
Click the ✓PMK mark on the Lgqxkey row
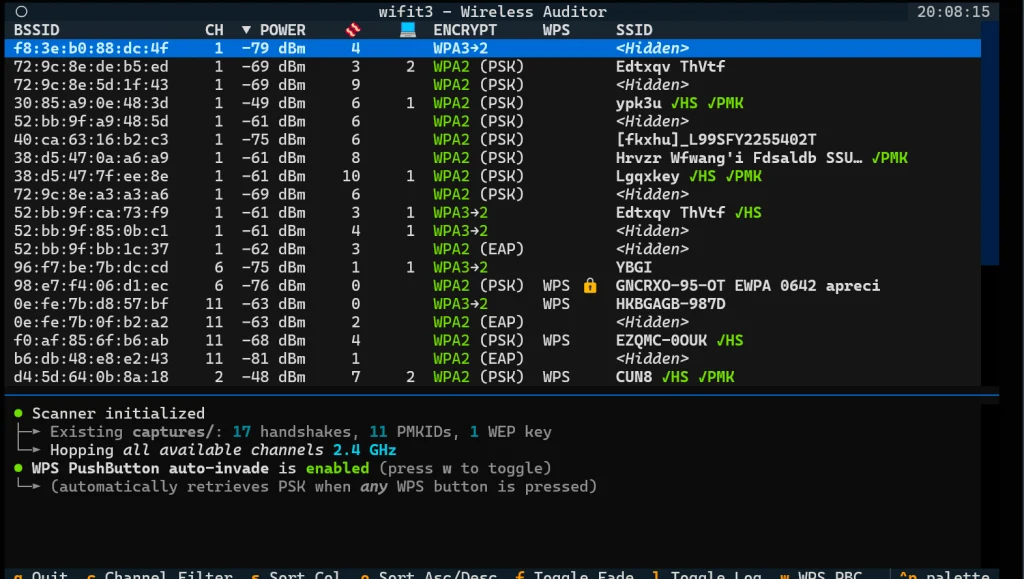(x=743, y=176)
